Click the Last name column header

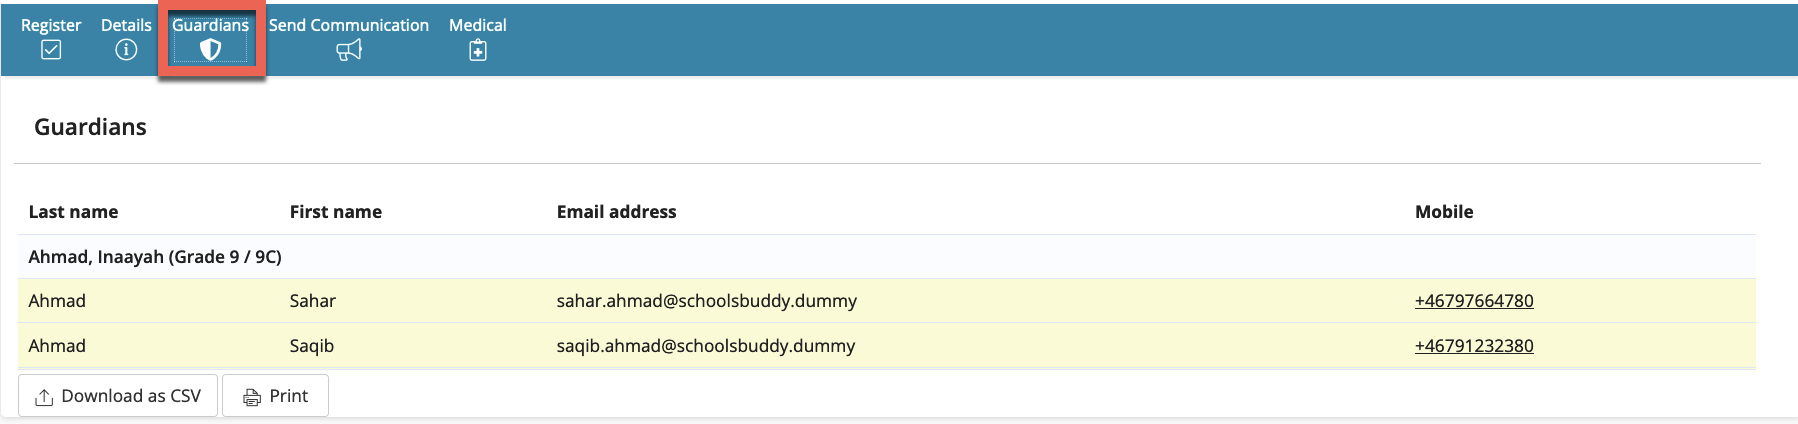point(73,212)
